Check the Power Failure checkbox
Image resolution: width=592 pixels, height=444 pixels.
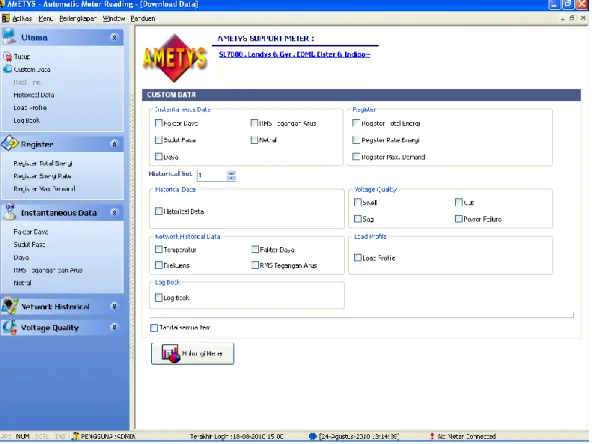(x=459, y=219)
